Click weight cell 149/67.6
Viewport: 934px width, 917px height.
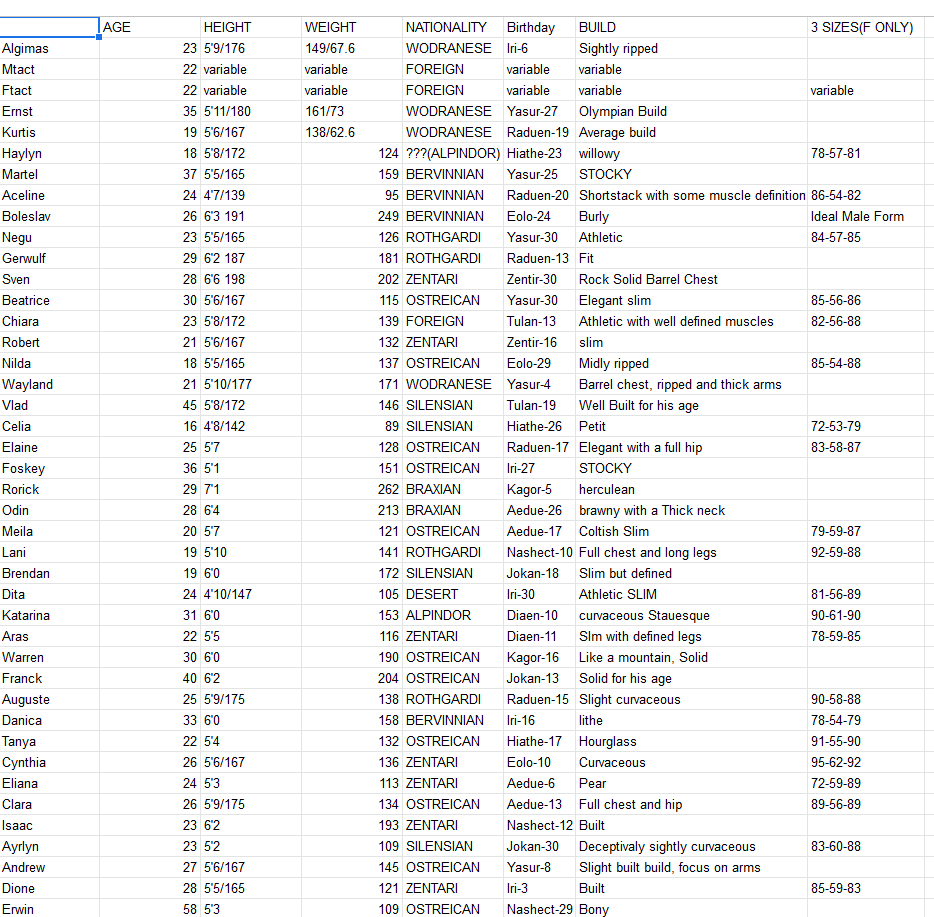[351, 48]
